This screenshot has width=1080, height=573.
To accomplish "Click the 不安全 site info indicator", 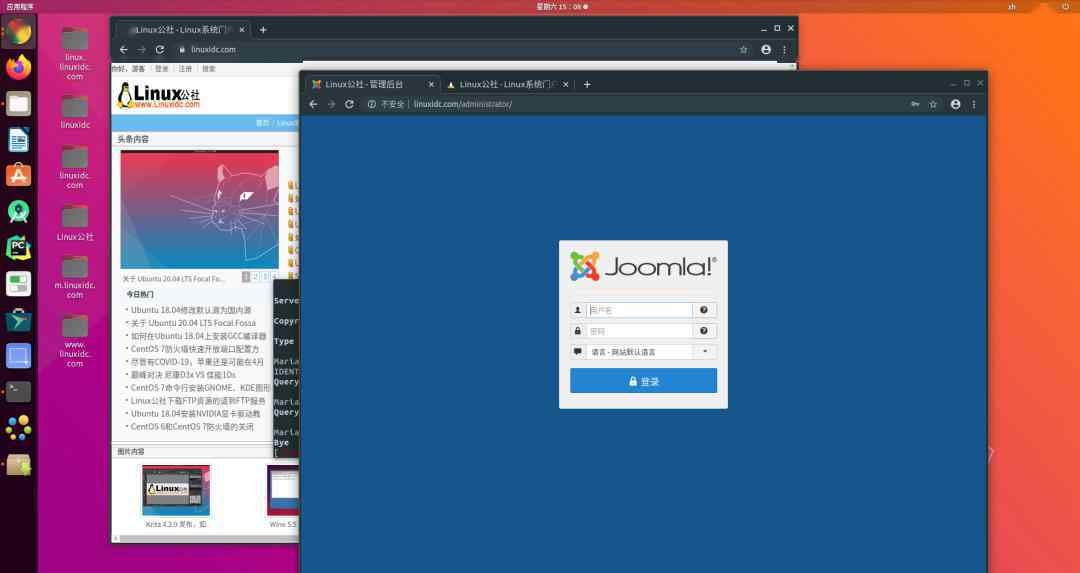I will 386,104.
